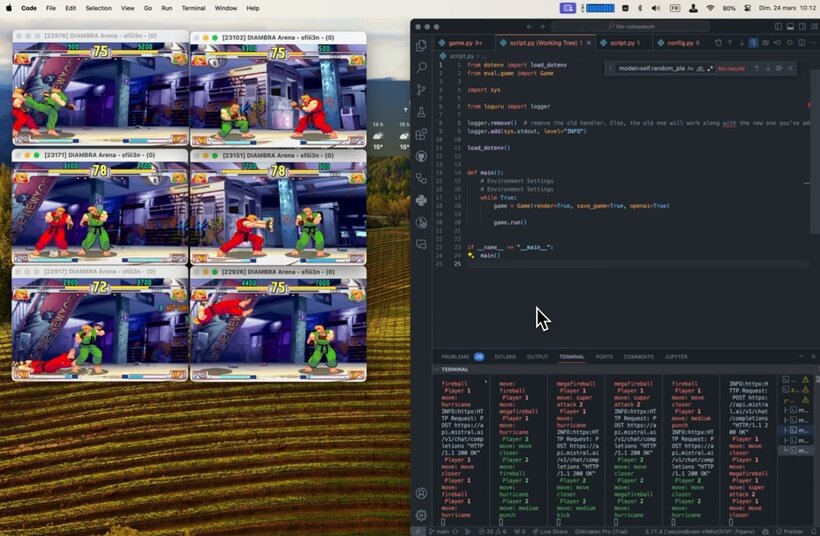The width and height of the screenshot is (820, 536).
Task: Toggle the bottom panel layout button
Action: point(790,26)
